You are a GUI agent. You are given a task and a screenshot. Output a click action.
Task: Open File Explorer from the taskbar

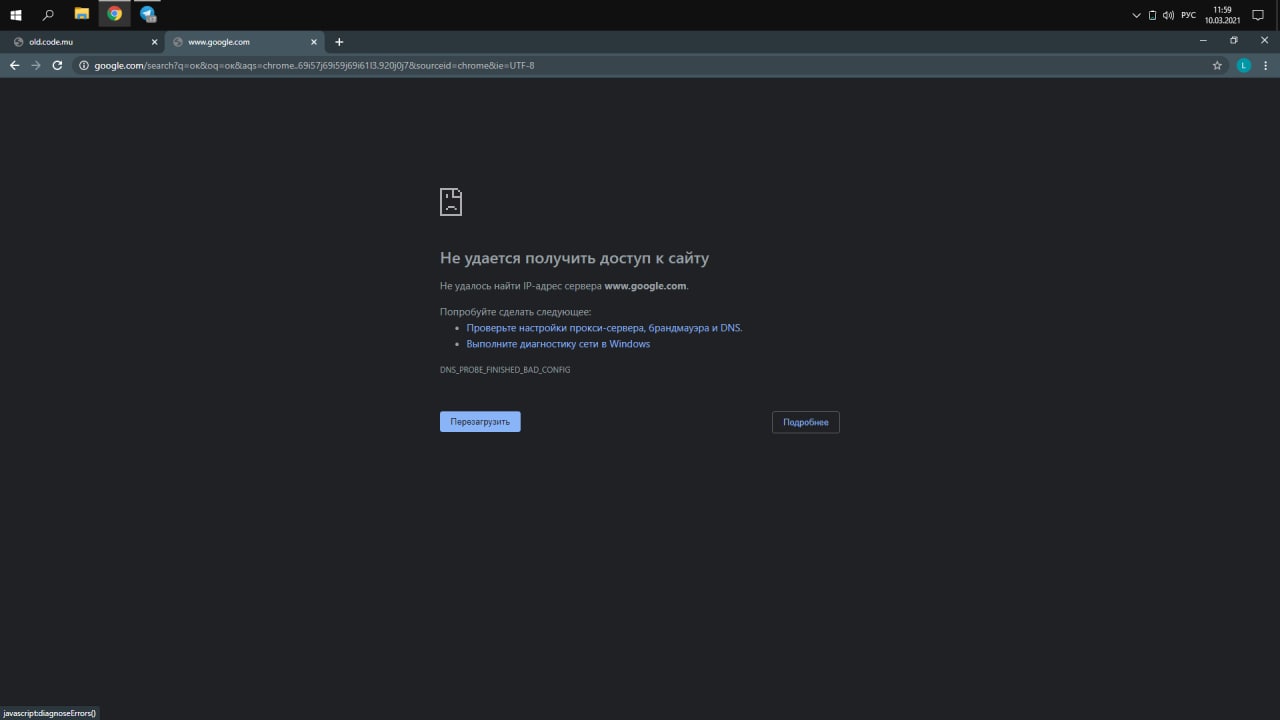point(82,15)
